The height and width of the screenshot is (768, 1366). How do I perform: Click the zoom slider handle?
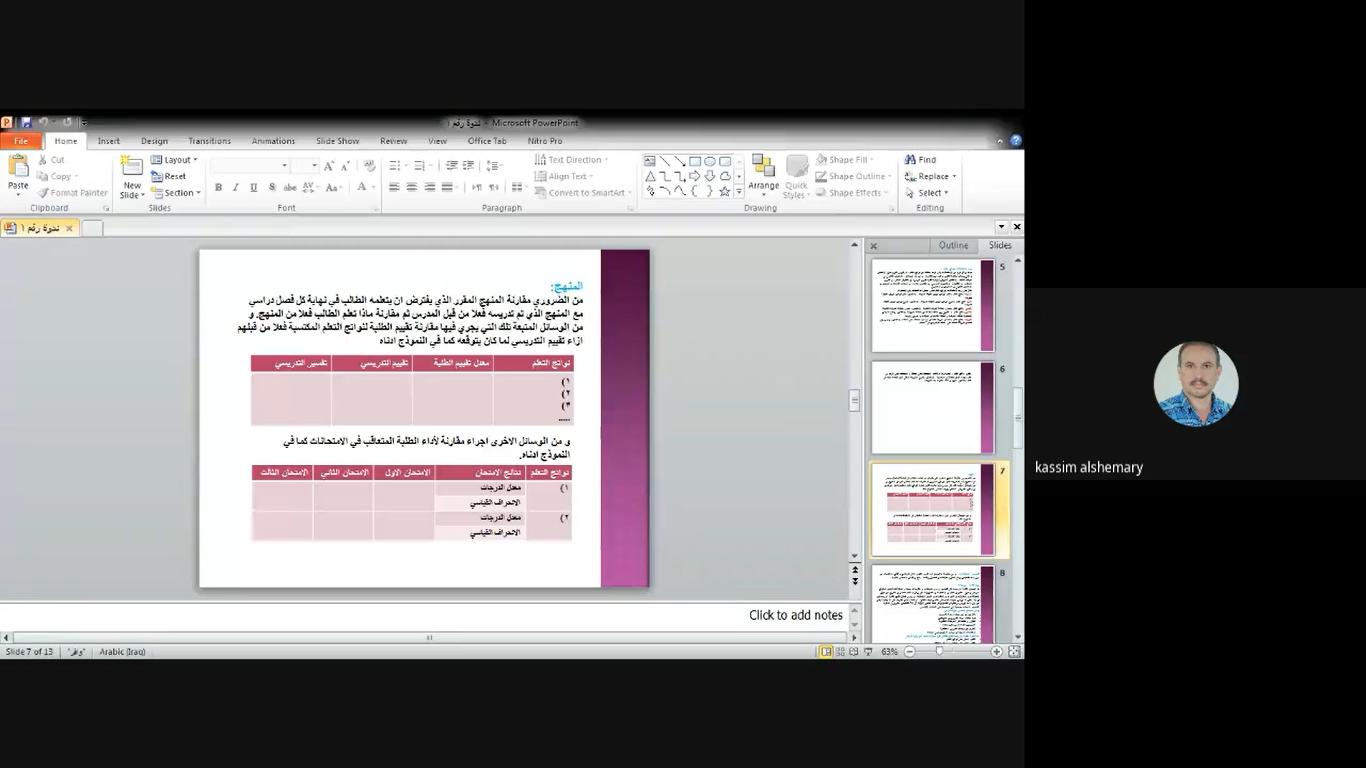click(939, 652)
